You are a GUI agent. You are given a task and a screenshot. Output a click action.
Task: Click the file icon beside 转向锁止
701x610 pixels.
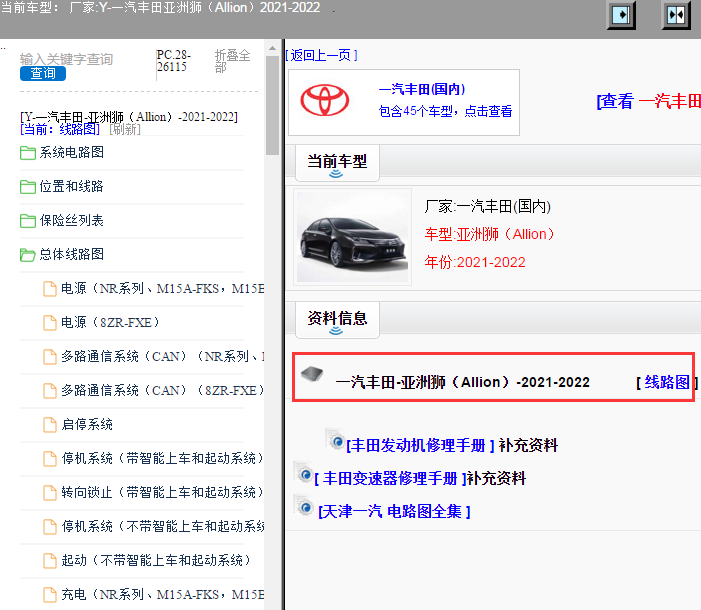pos(50,493)
